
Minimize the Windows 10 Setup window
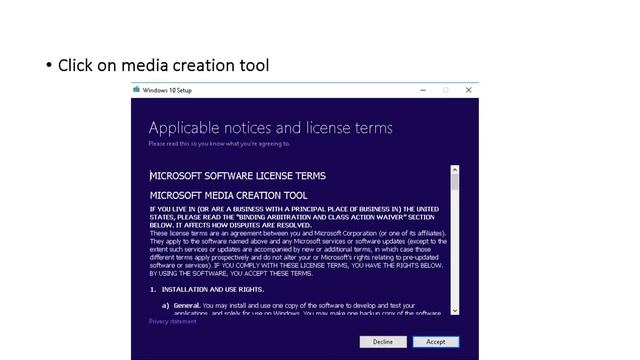tap(423, 90)
